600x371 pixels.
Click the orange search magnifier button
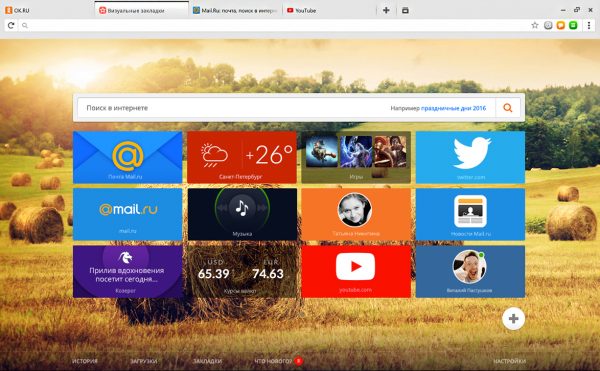[x=508, y=108]
